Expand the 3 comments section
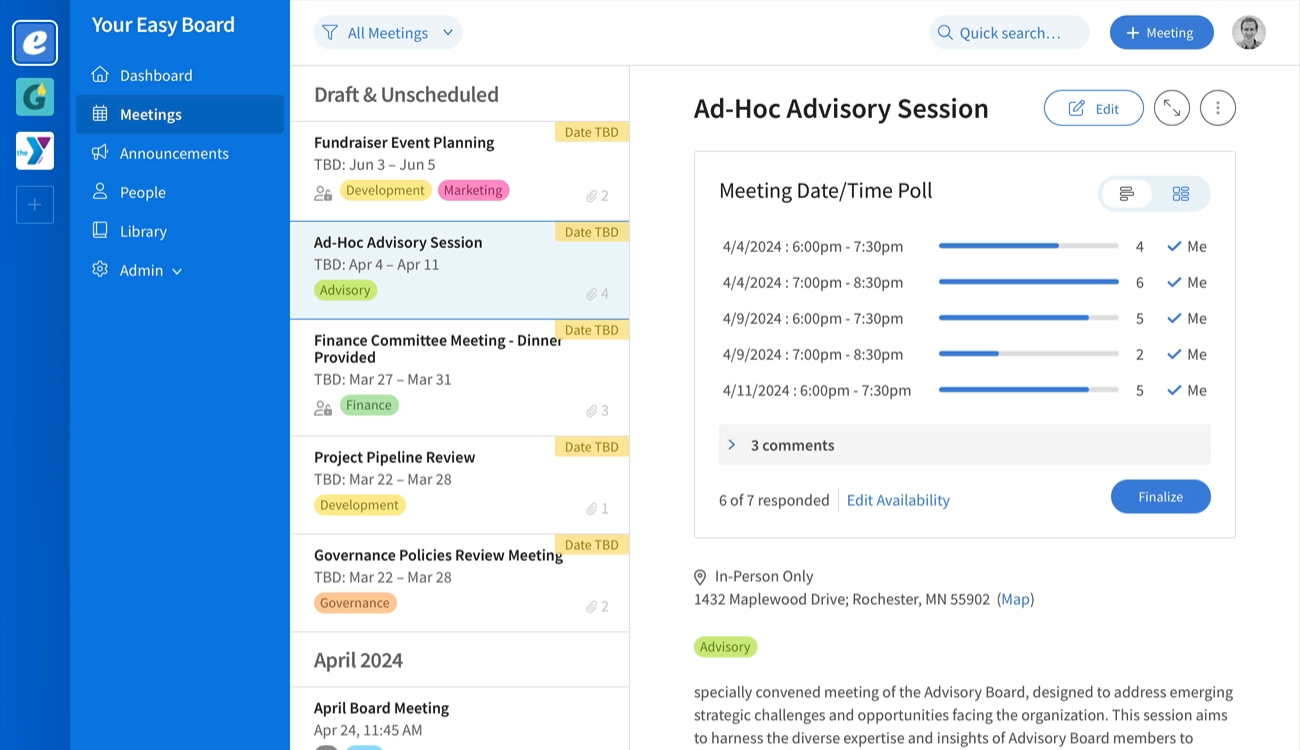 click(x=964, y=445)
